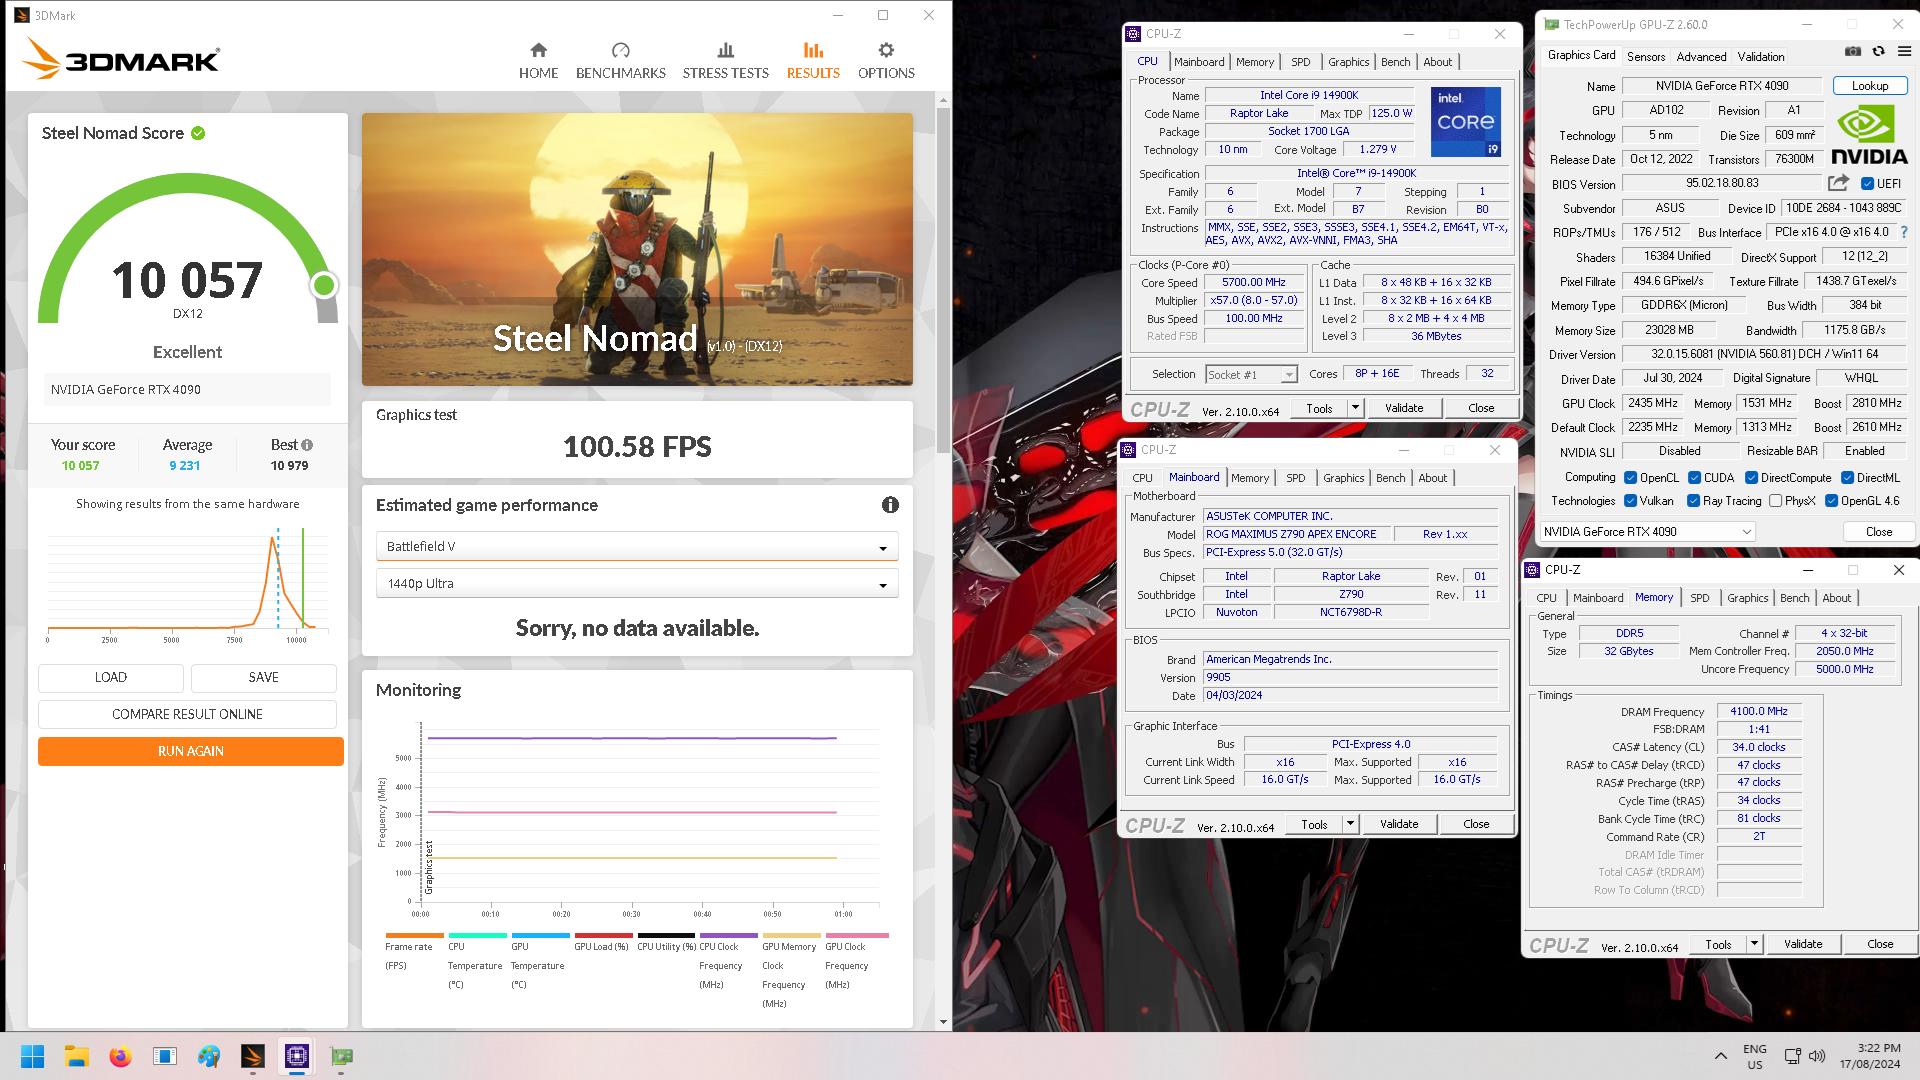Open 3DMark OPTIONS gear
Viewport: 1920px width, 1080px height.
coord(886,61)
